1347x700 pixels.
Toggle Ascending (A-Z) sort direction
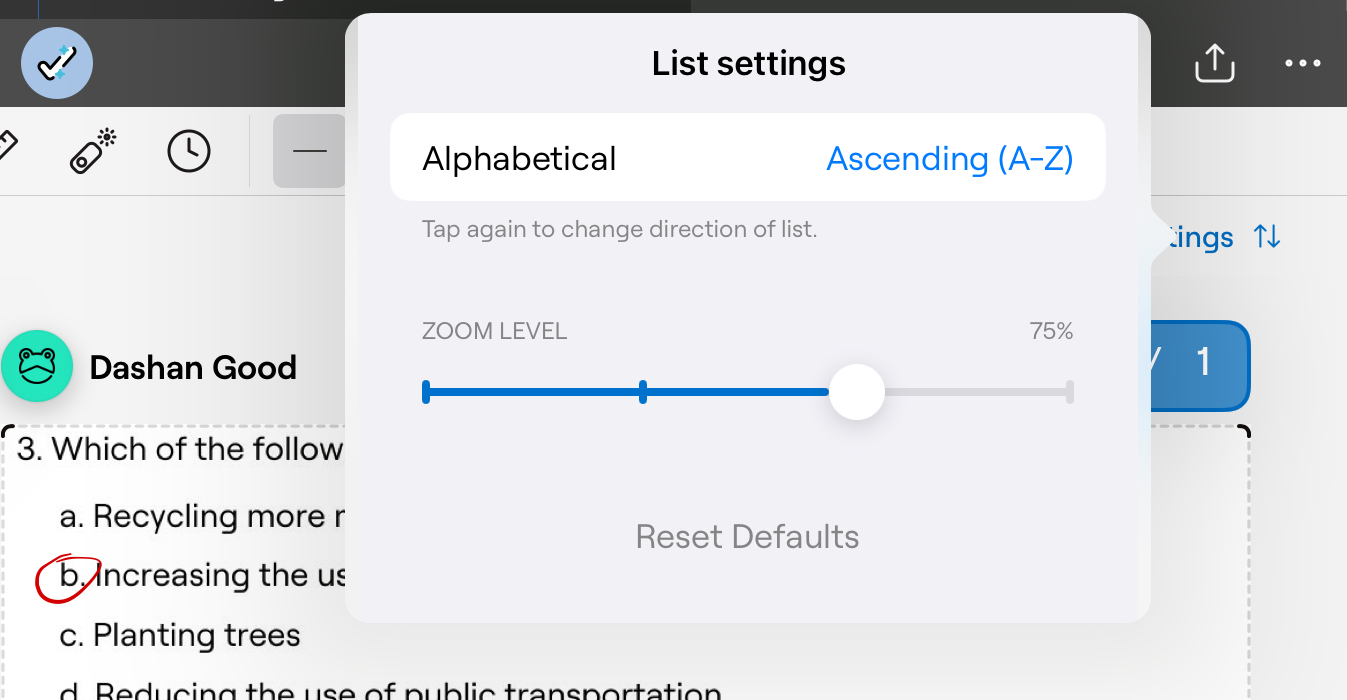[949, 159]
